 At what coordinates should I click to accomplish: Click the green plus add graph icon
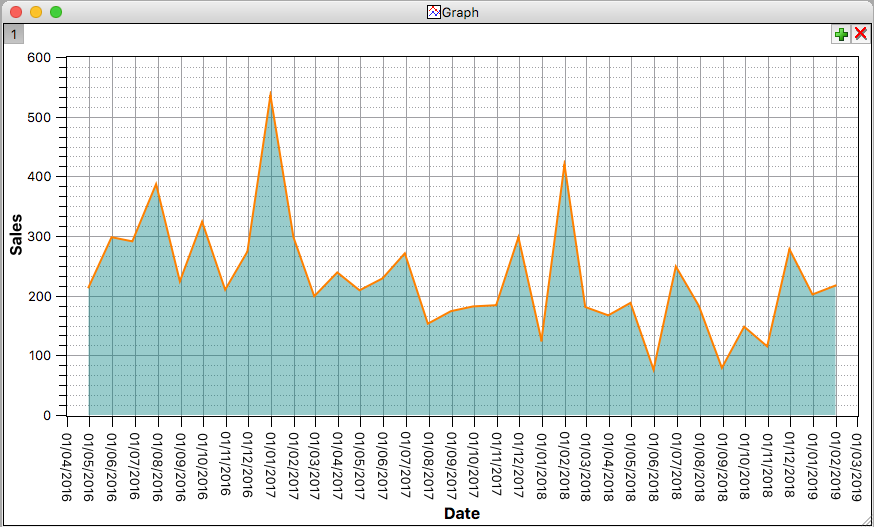pyautogui.click(x=841, y=35)
